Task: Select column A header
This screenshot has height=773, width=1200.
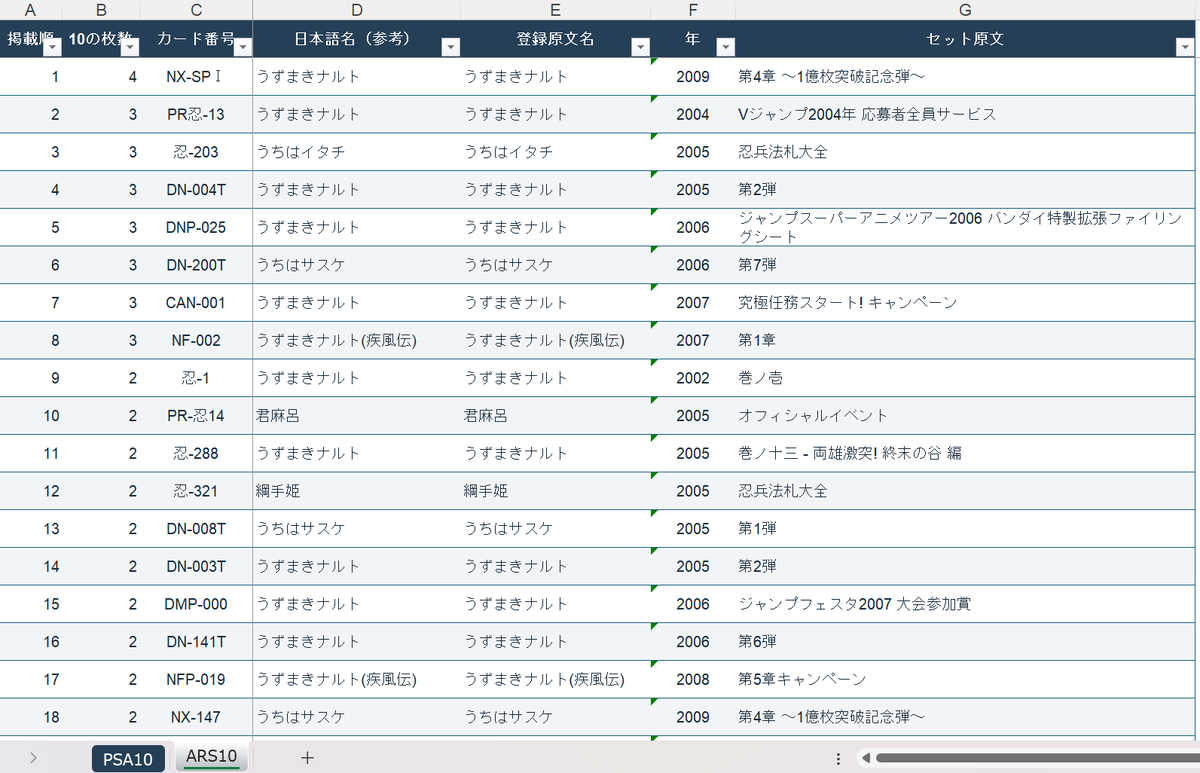Action: point(30,10)
